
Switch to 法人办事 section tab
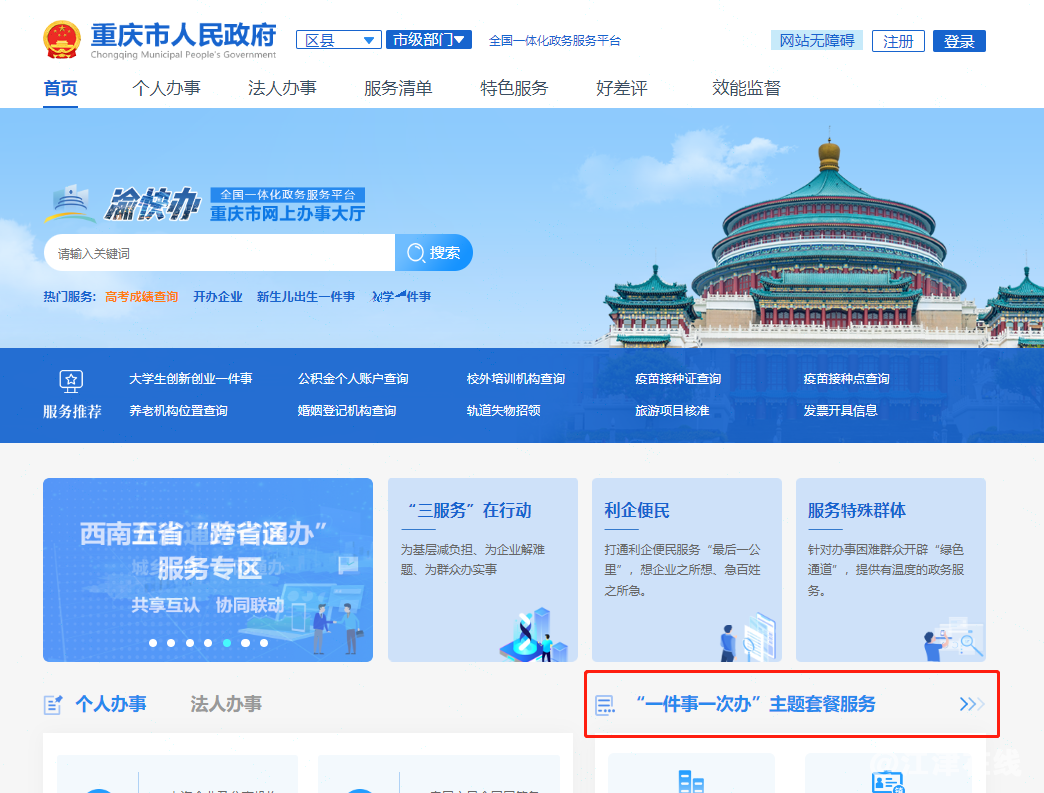tap(226, 704)
